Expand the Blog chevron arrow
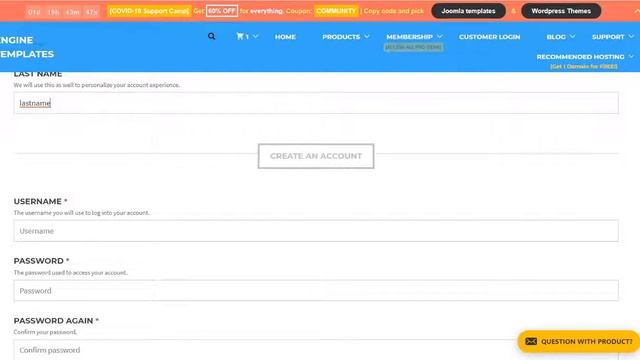This screenshot has width=640, height=360. click(x=572, y=37)
